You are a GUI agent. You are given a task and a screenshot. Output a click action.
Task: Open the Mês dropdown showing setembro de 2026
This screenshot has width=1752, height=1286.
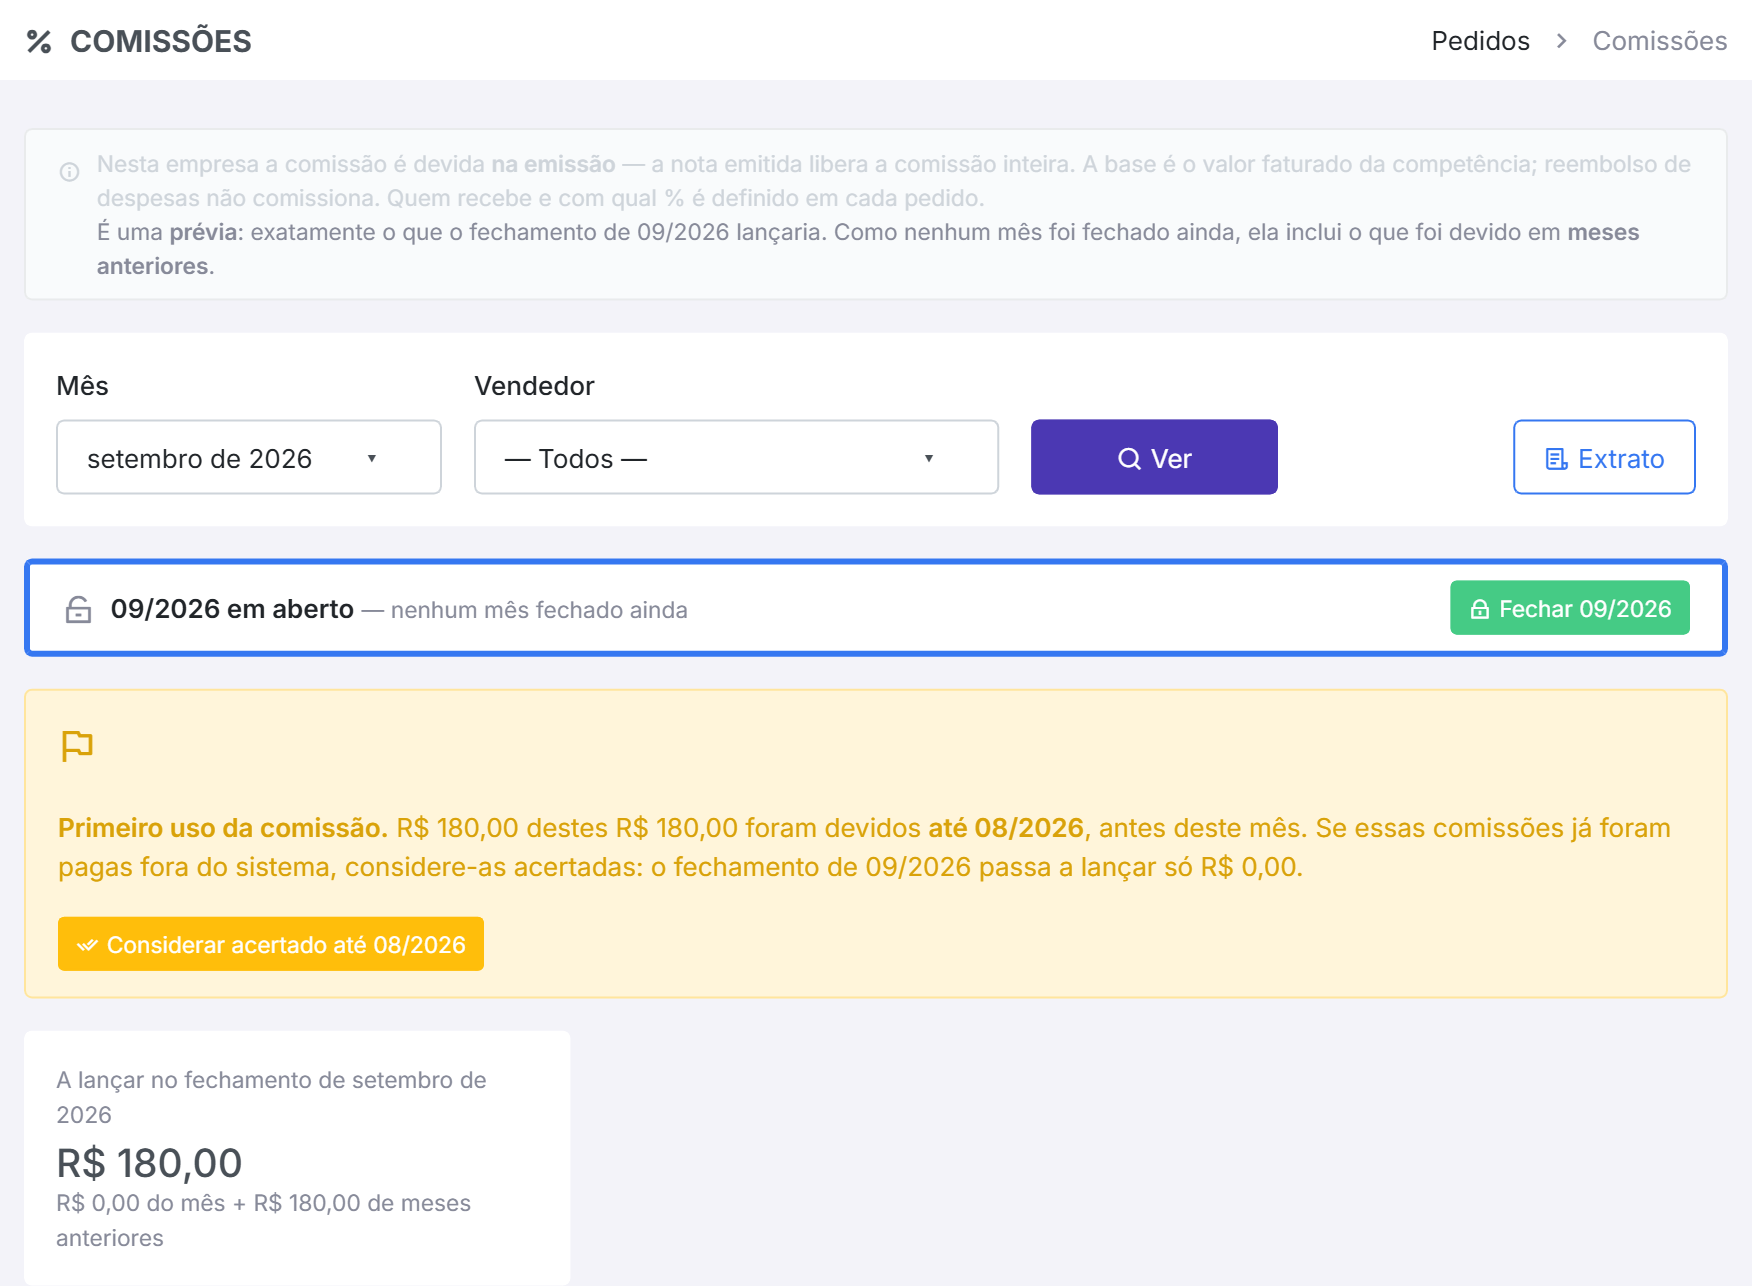[x=249, y=457]
